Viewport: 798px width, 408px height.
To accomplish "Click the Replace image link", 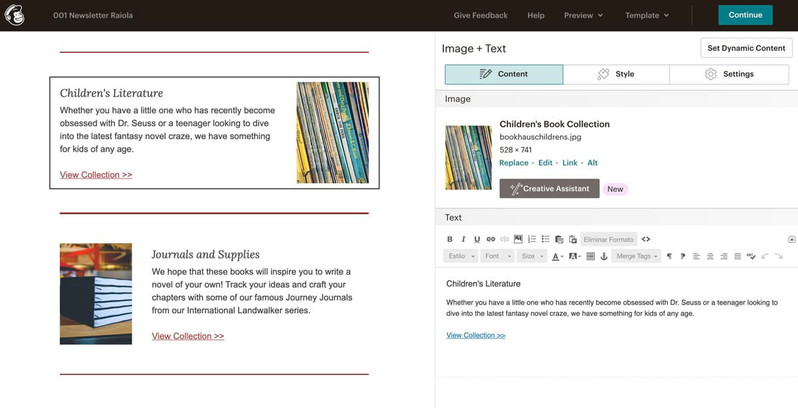I will 513,163.
